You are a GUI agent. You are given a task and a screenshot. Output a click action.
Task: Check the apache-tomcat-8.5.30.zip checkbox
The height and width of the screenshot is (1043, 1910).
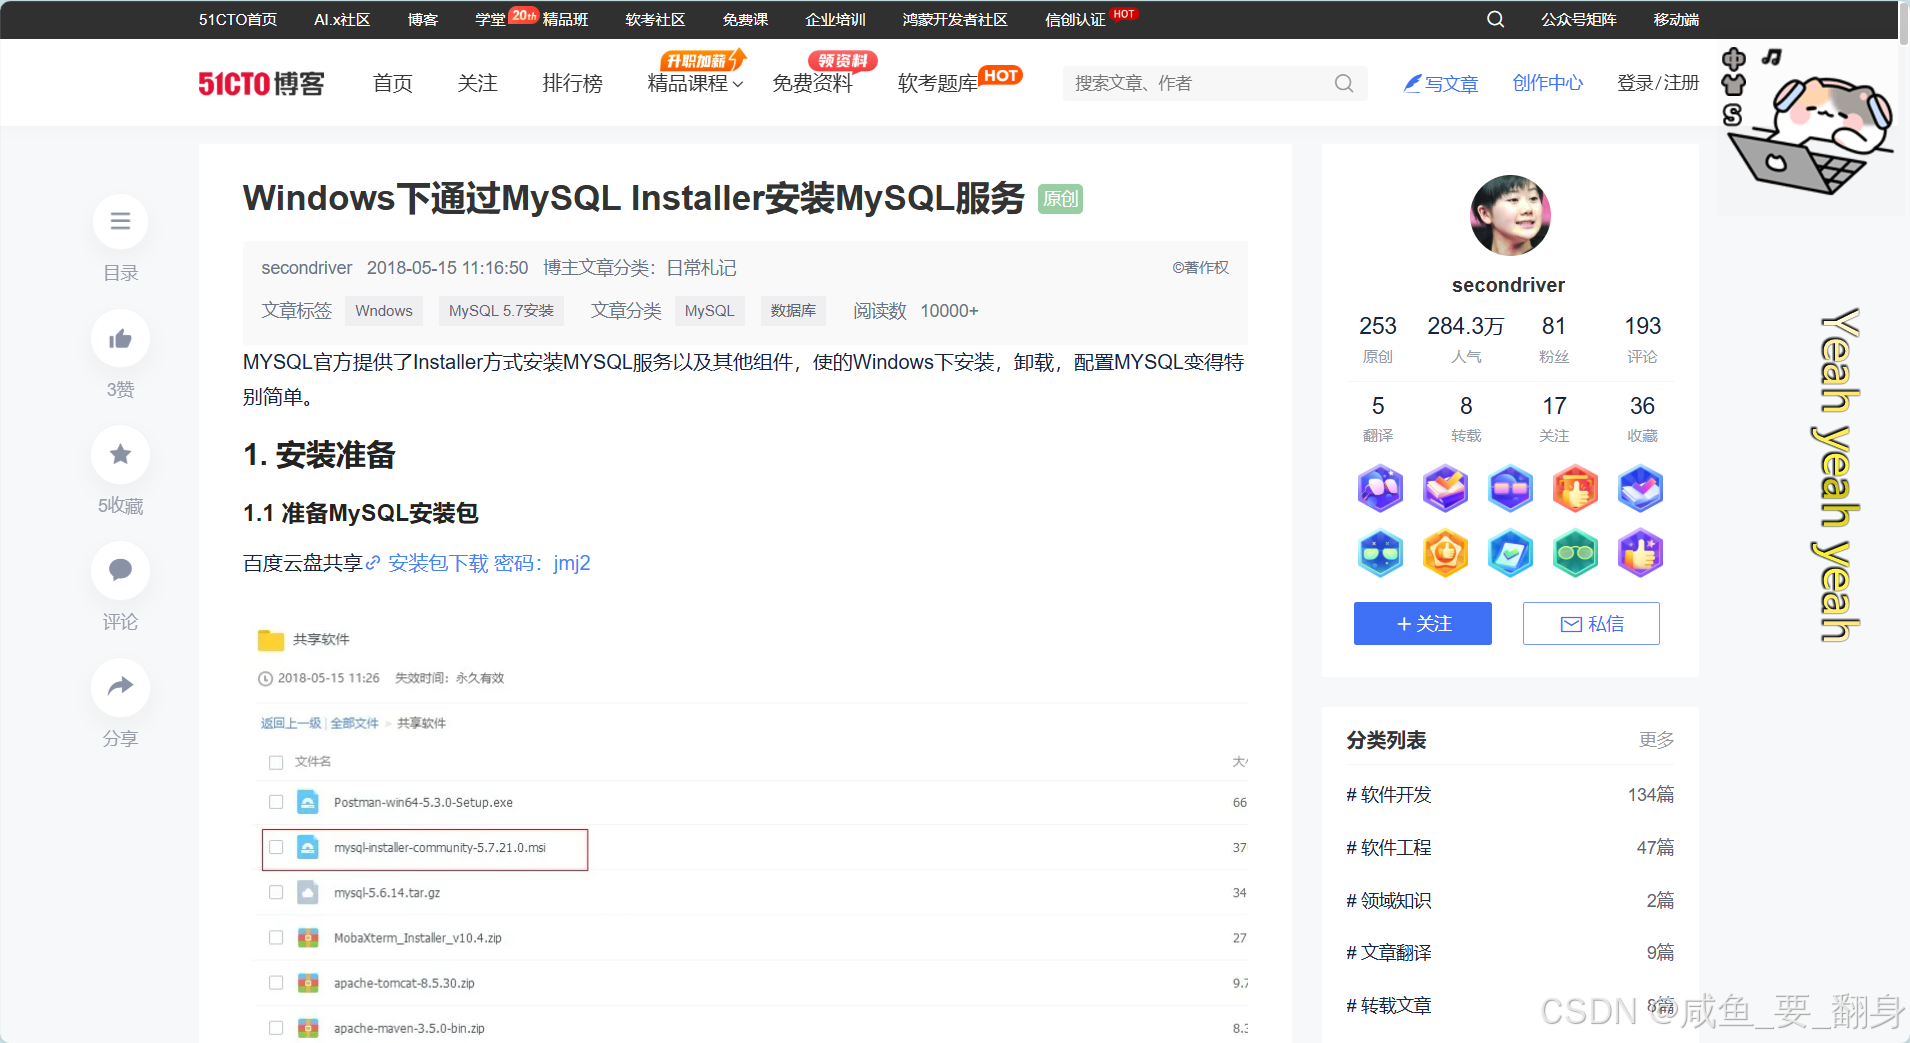click(x=276, y=983)
